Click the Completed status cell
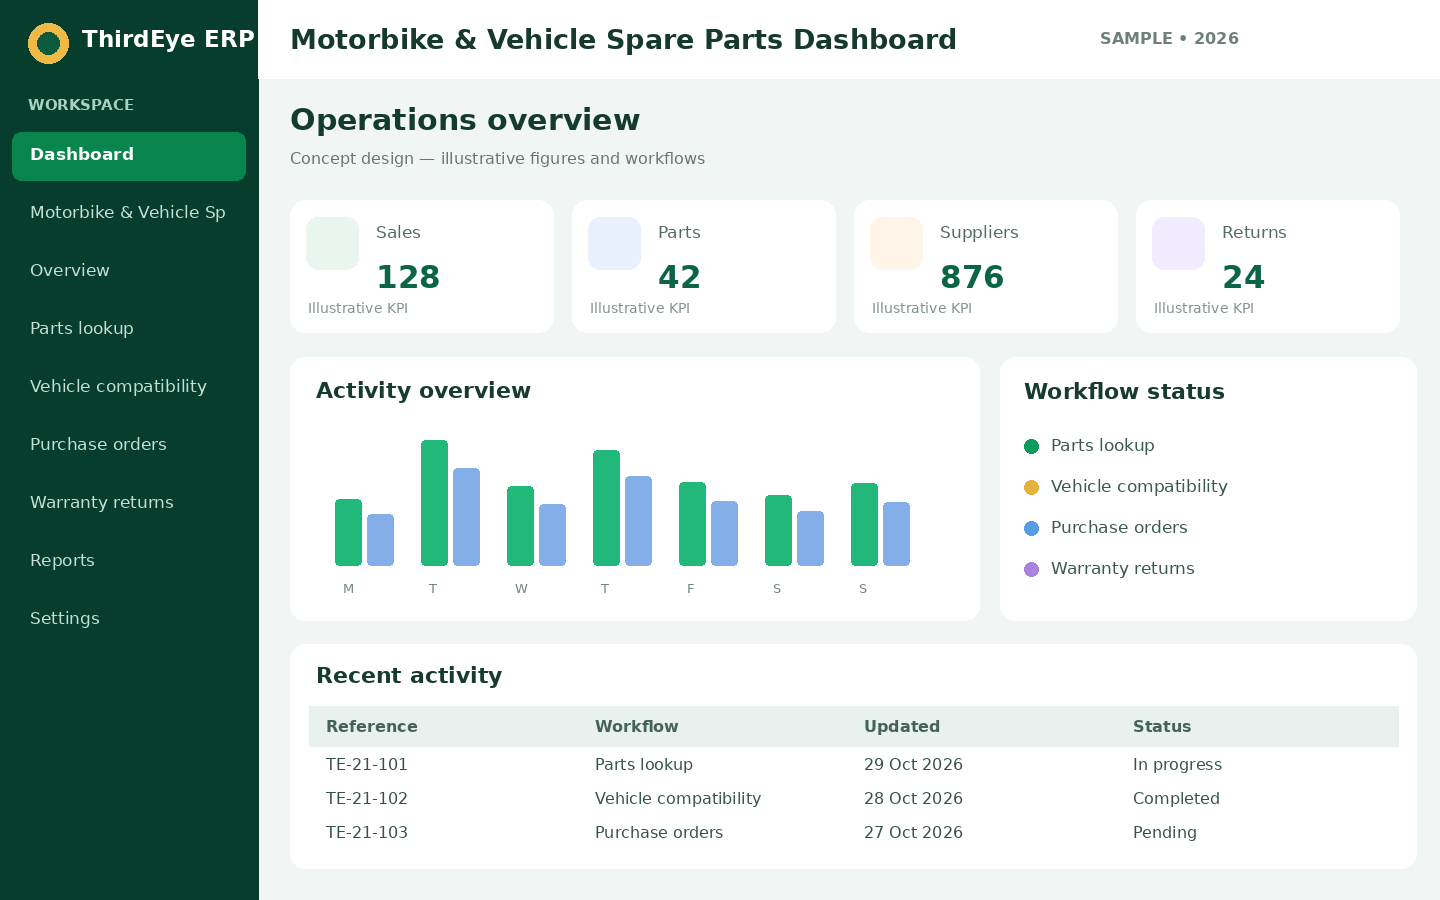 (x=1176, y=799)
